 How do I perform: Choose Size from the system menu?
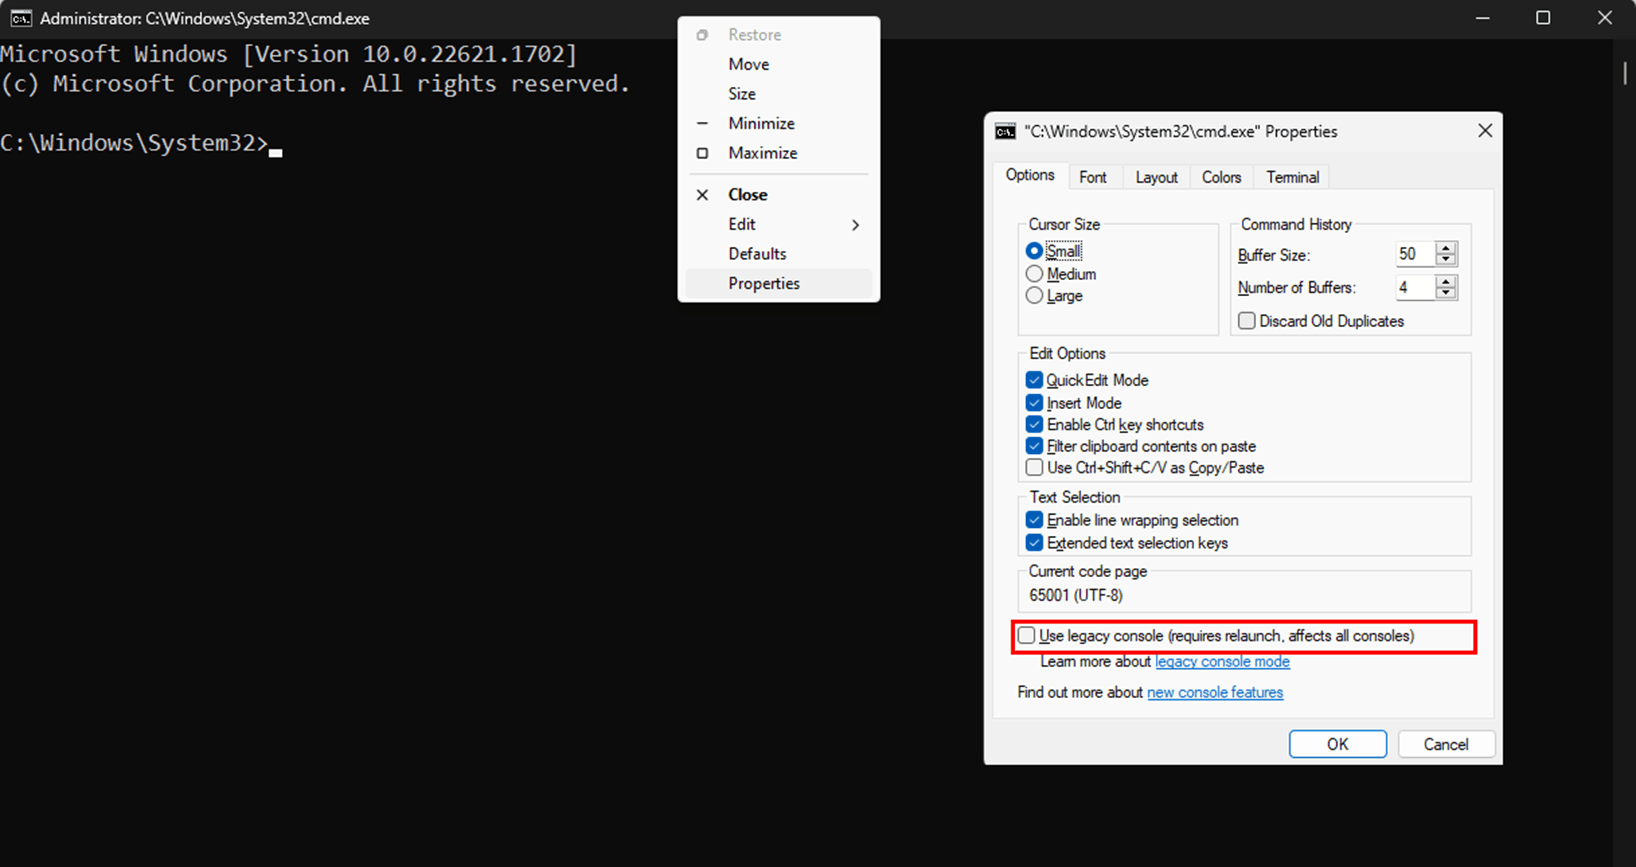(779, 94)
